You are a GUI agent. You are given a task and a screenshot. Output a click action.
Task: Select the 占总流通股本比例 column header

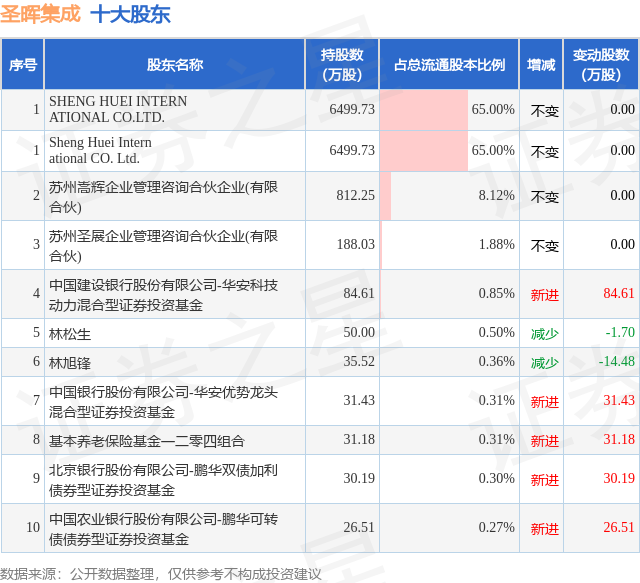click(449, 65)
